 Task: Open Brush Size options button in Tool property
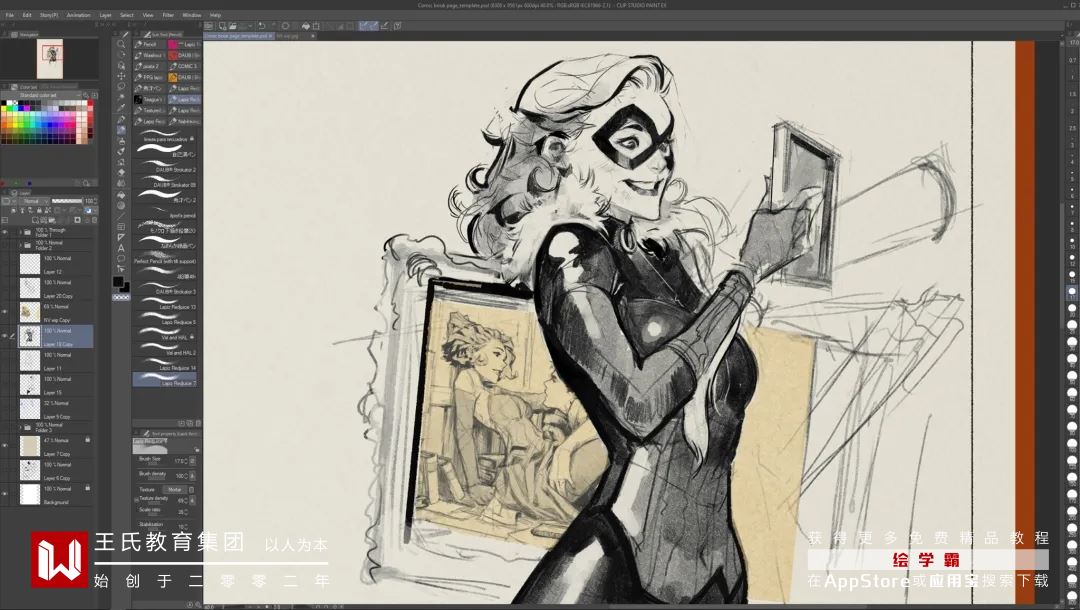coord(193,461)
